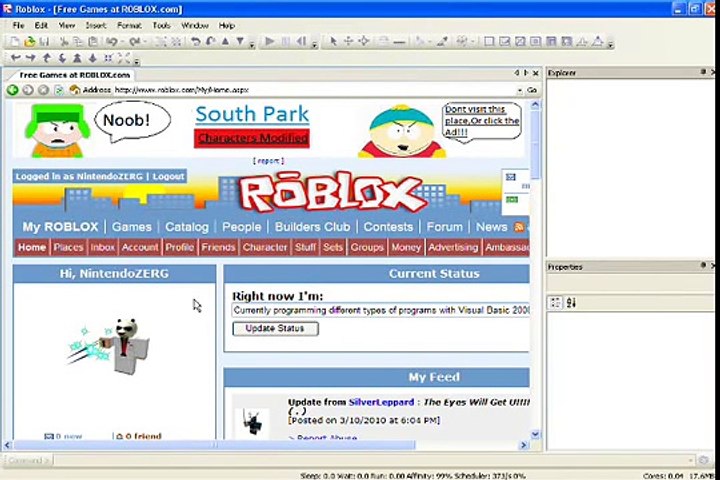Image resolution: width=720 pixels, height=480 pixels.
Task: Click the Copy toolbar icon
Action: point(78,42)
